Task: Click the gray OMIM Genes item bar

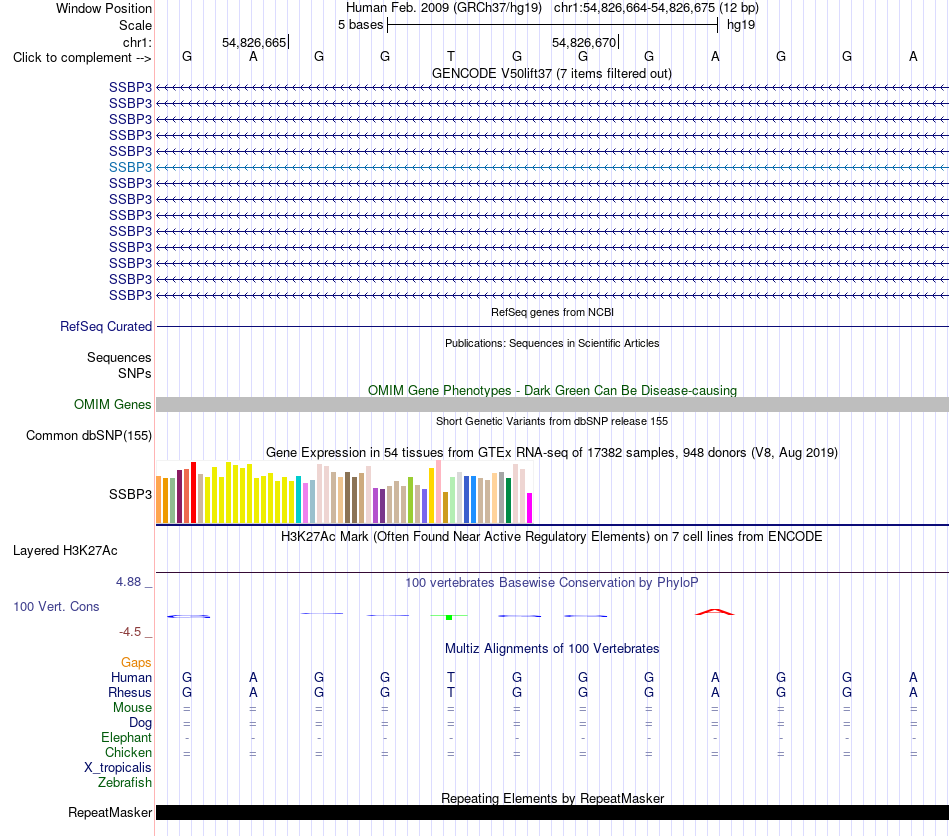Action: coord(552,405)
